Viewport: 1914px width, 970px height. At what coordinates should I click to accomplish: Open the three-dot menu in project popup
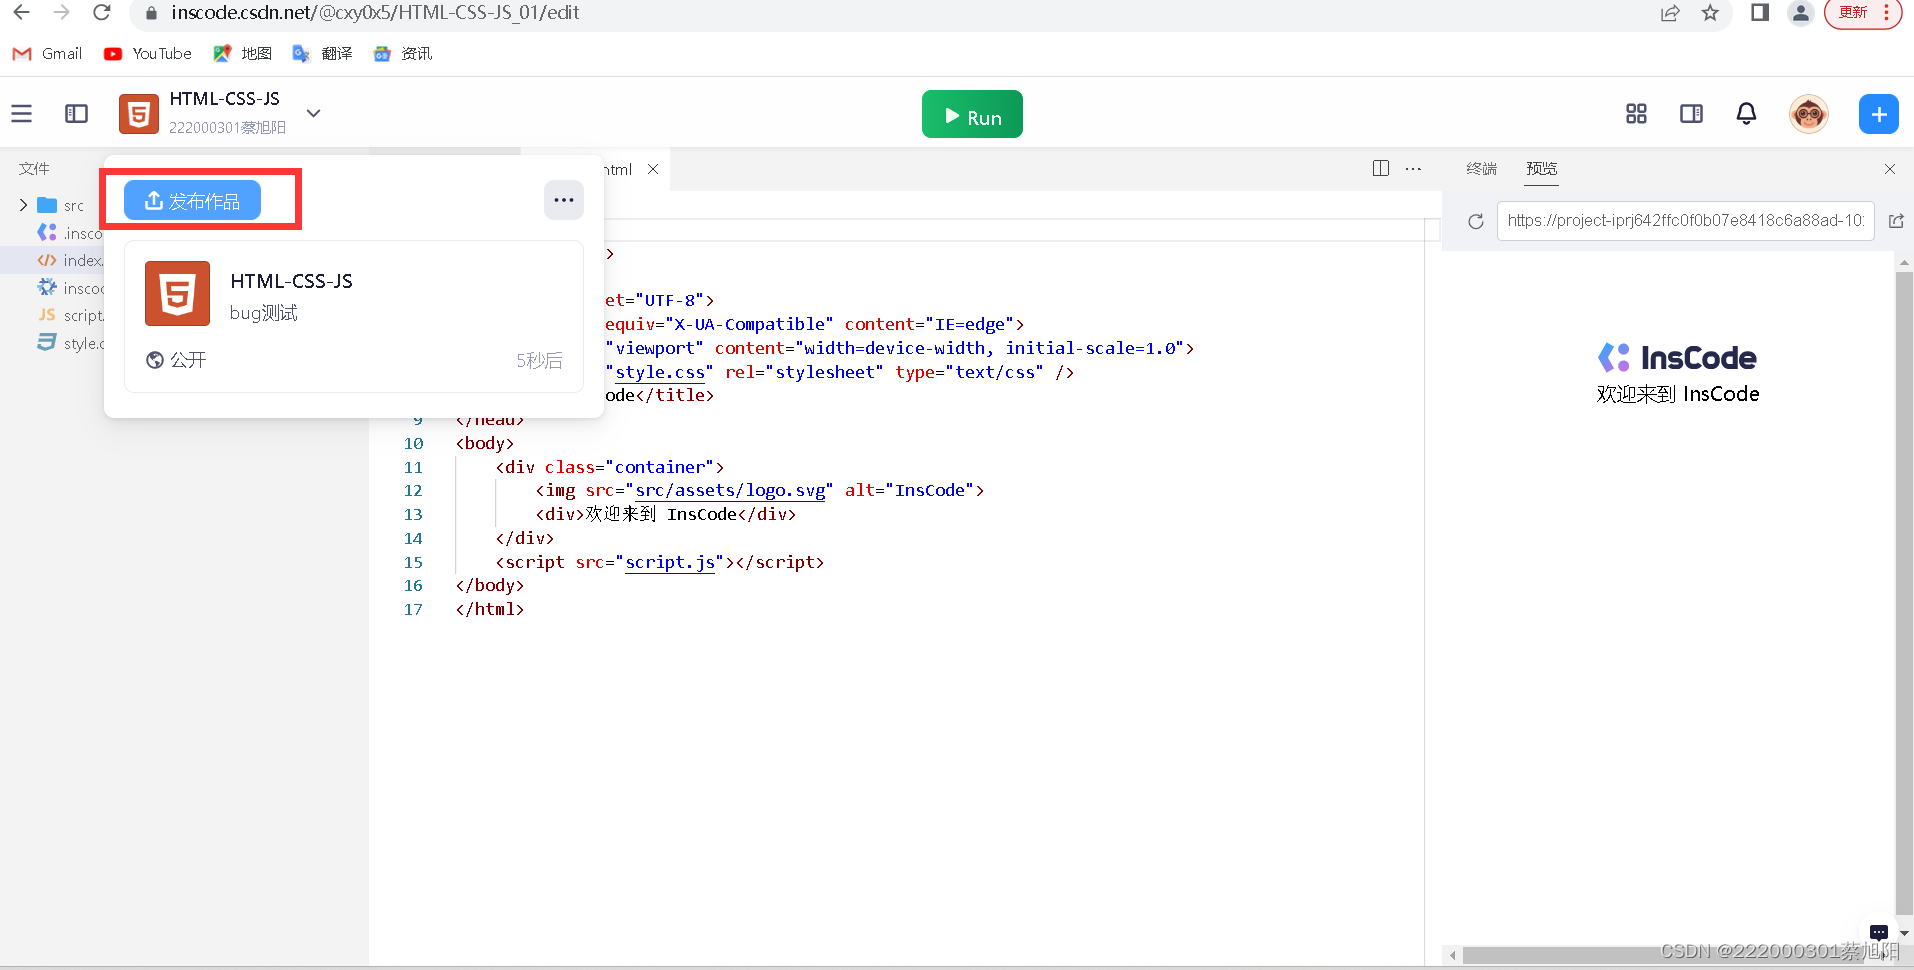click(564, 200)
